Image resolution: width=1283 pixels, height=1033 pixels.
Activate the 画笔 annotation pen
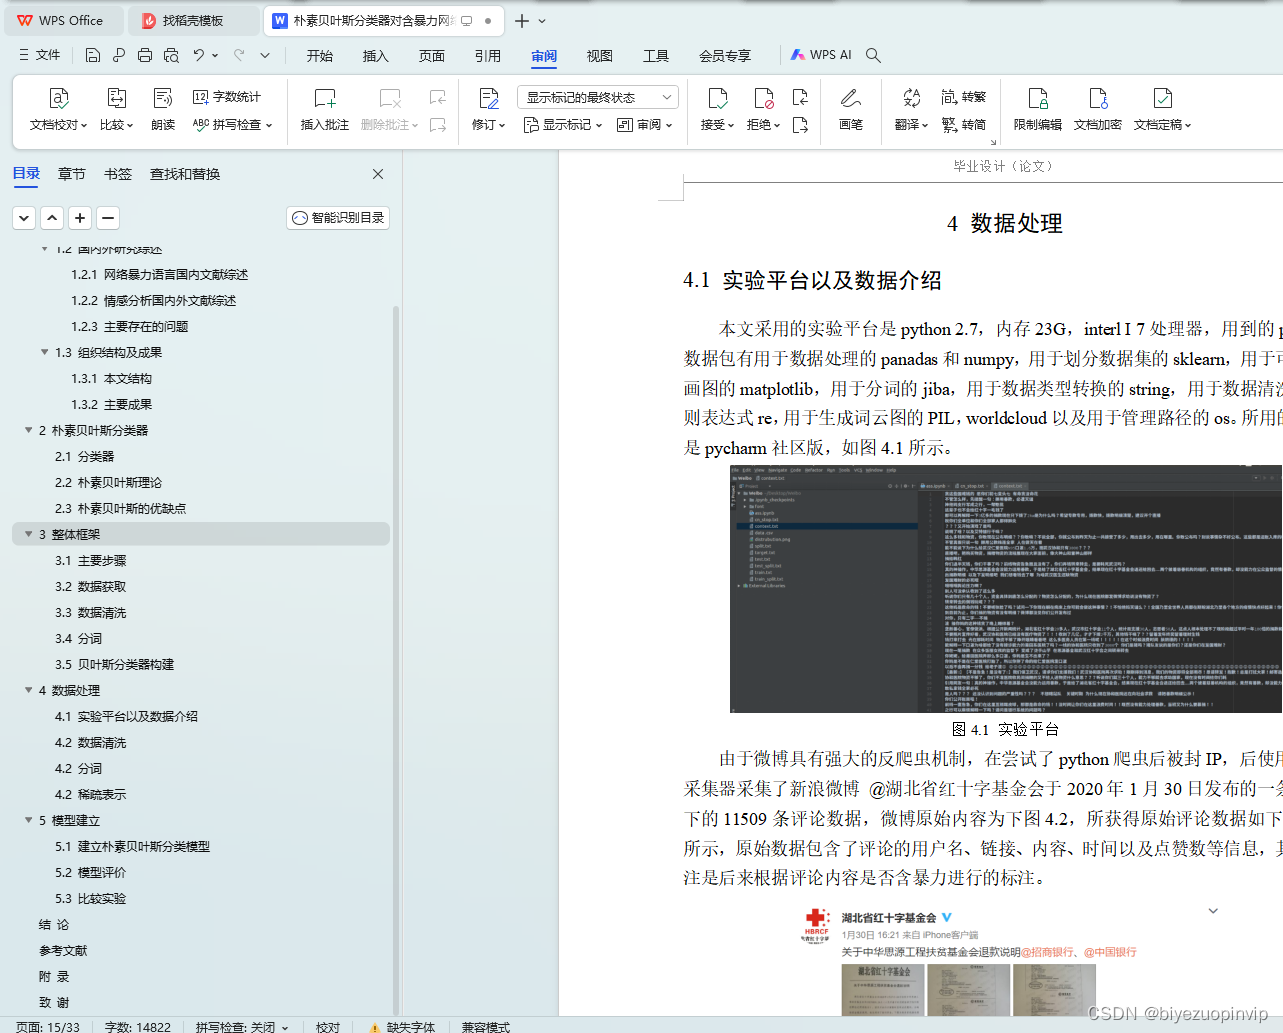850,110
